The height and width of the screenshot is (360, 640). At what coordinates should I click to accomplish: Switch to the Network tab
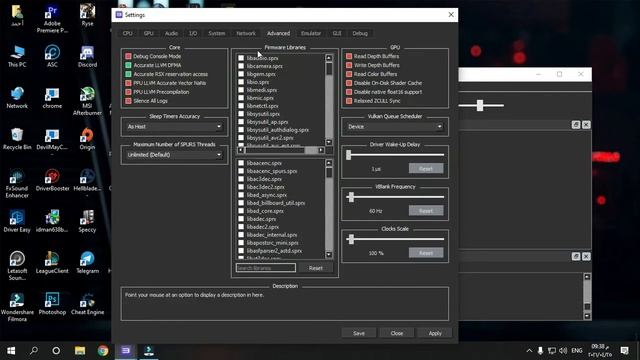point(246,33)
